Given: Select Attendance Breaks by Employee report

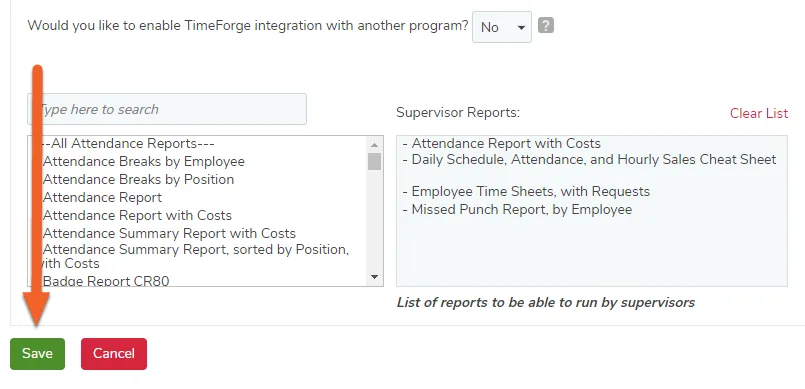Looking at the screenshot, I should pyautogui.click(x=144, y=162).
